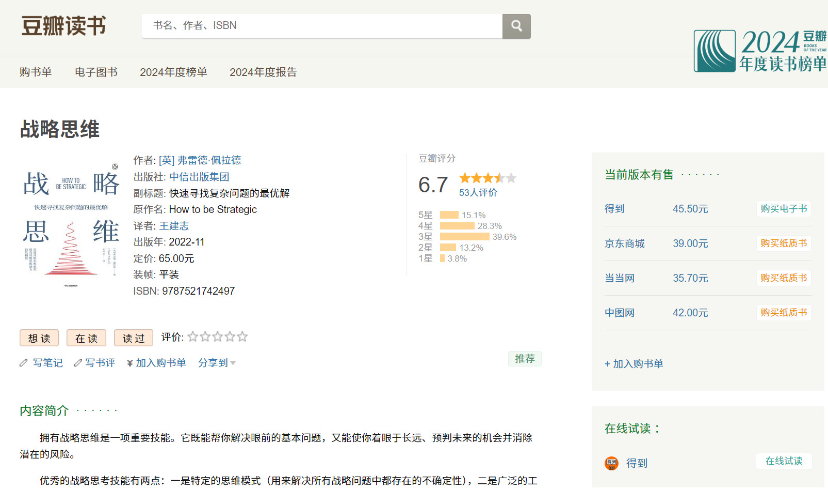Open author link 弗雷德·佩拉德

[200, 160]
